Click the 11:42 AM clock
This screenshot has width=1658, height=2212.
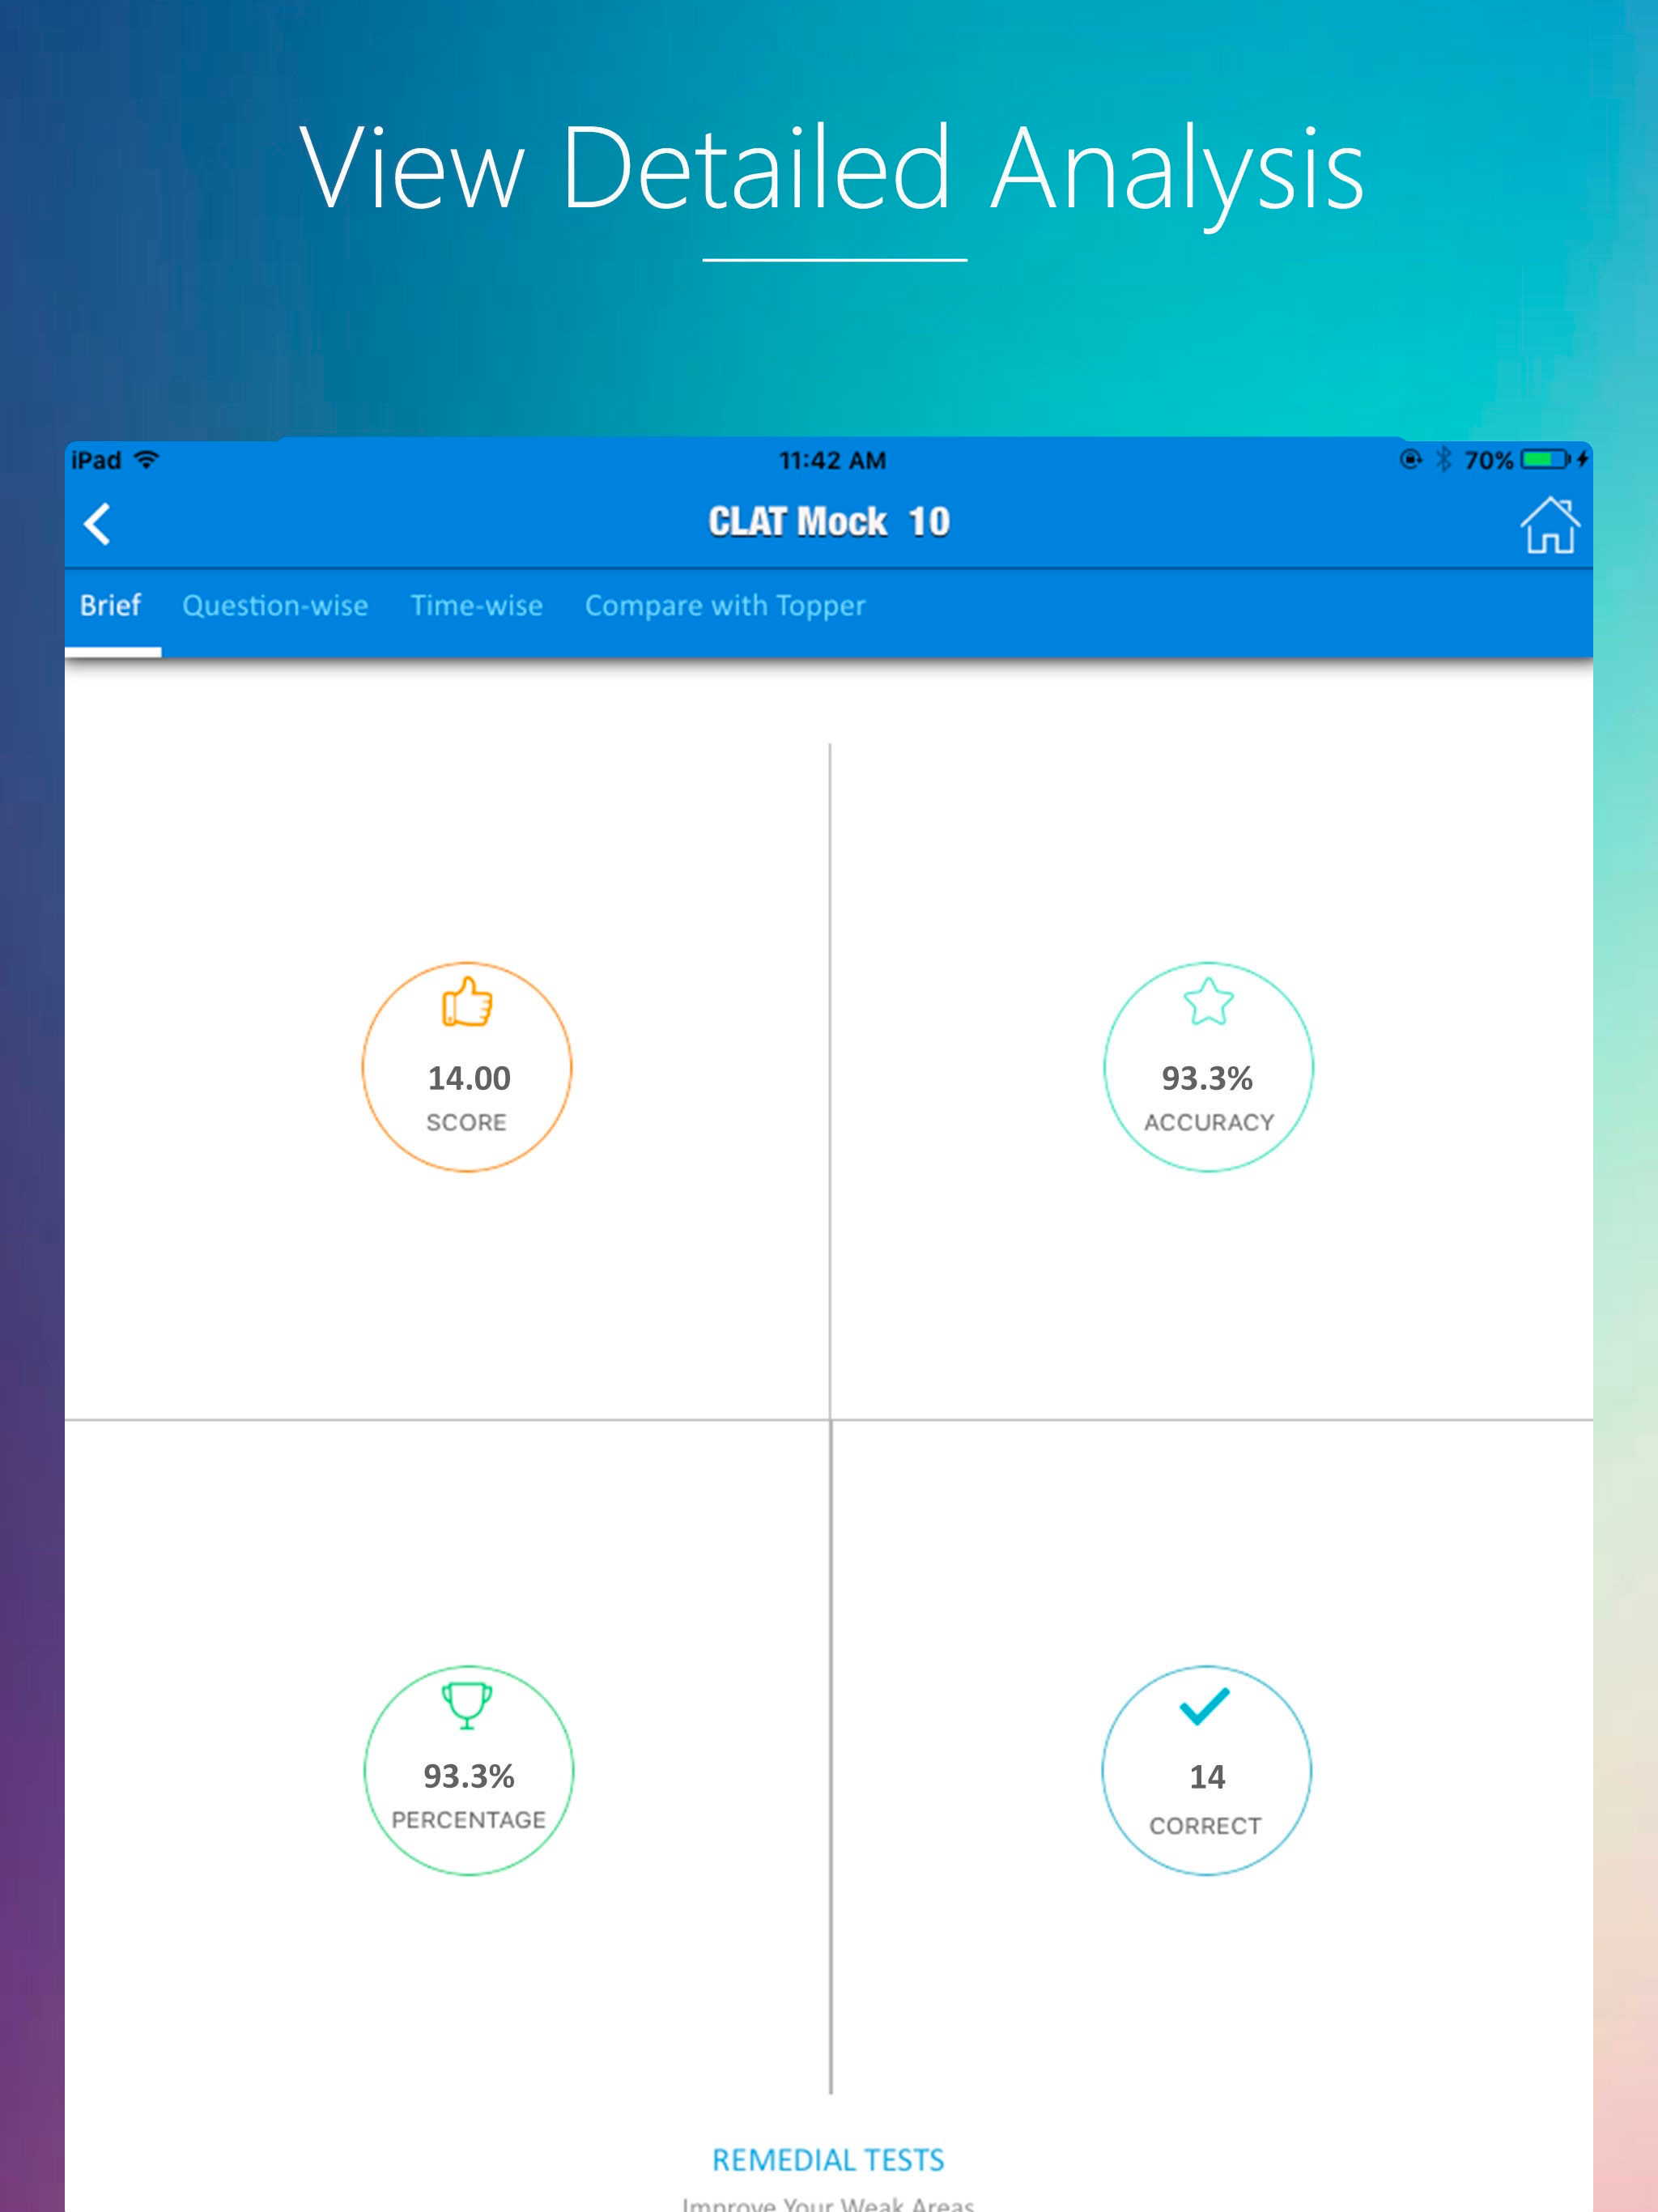[832, 460]
